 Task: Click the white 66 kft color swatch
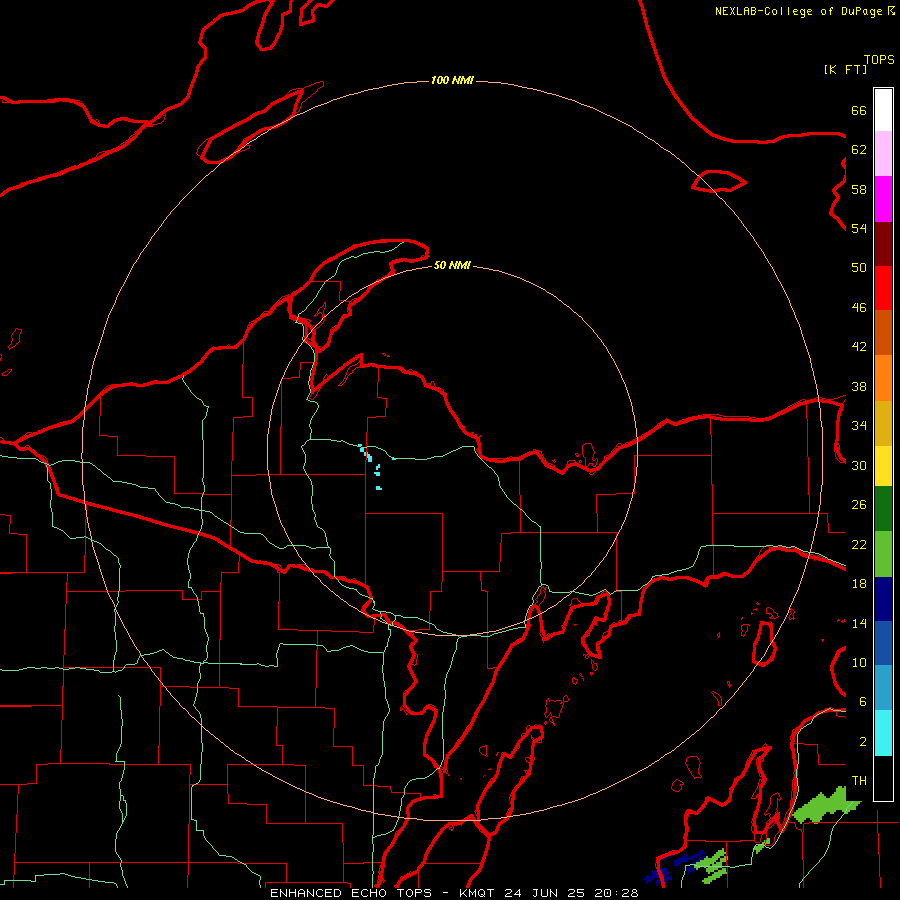883,110
